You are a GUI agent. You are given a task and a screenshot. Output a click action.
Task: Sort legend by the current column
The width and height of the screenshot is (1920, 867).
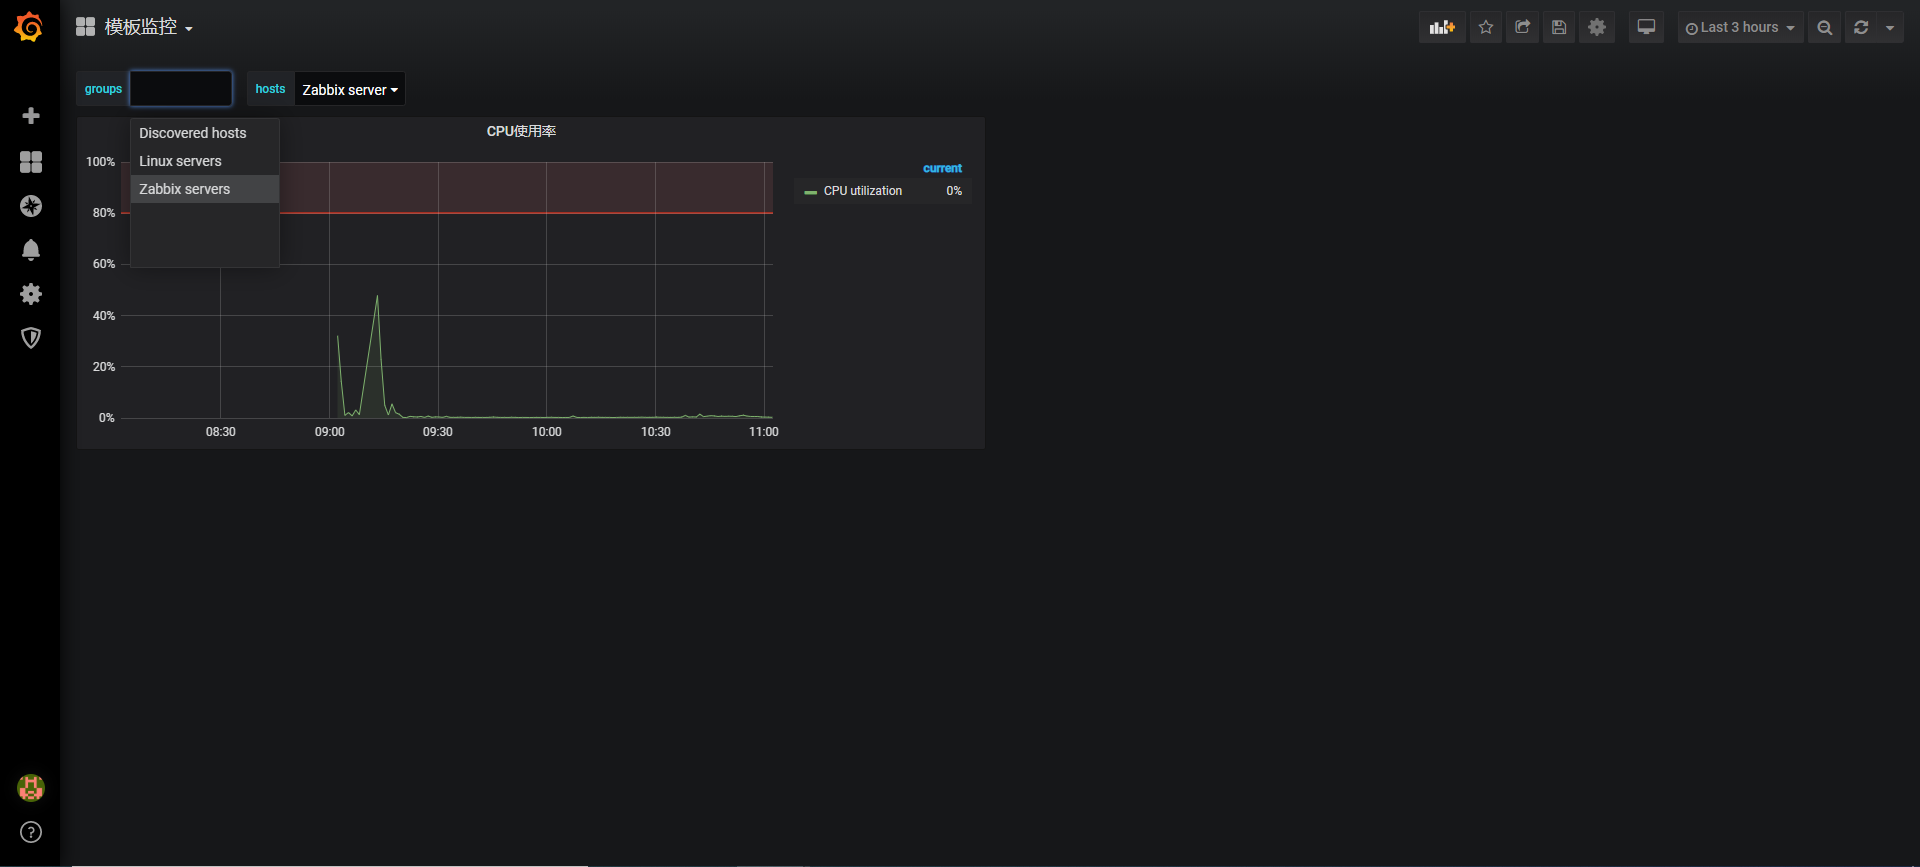click(942, 168)
